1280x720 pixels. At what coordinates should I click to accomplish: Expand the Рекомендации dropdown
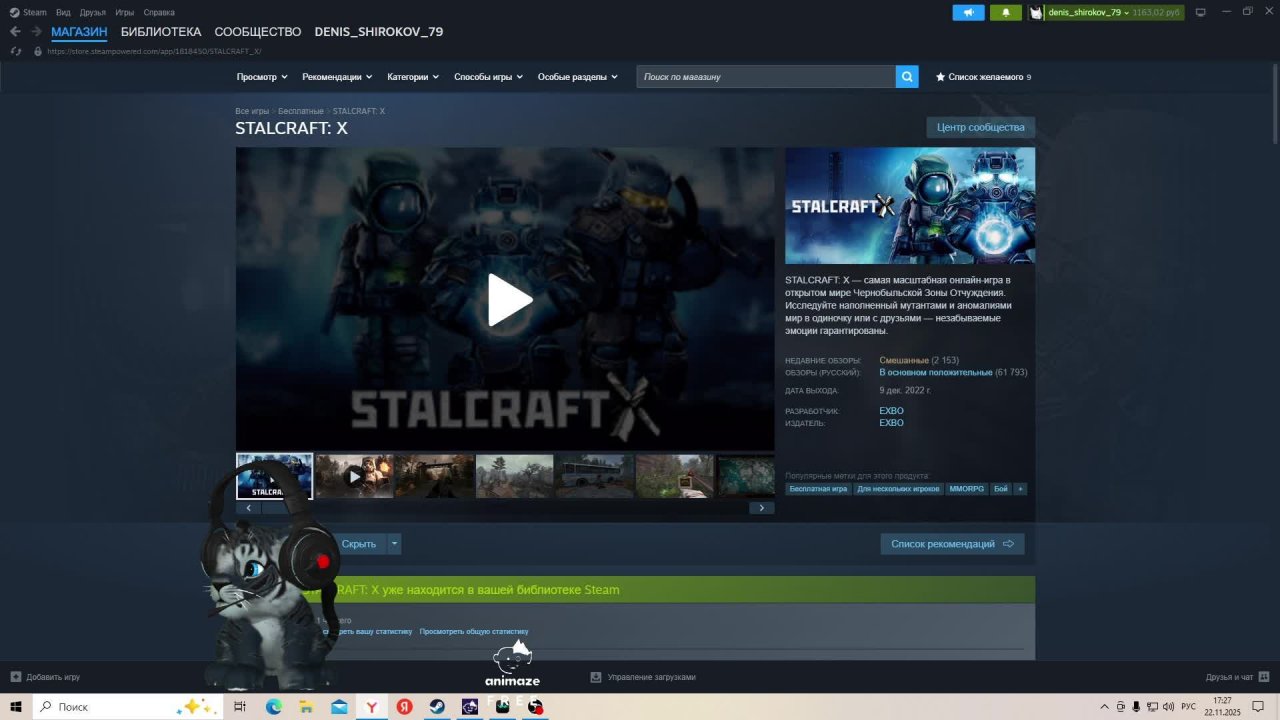pos(337,77)
